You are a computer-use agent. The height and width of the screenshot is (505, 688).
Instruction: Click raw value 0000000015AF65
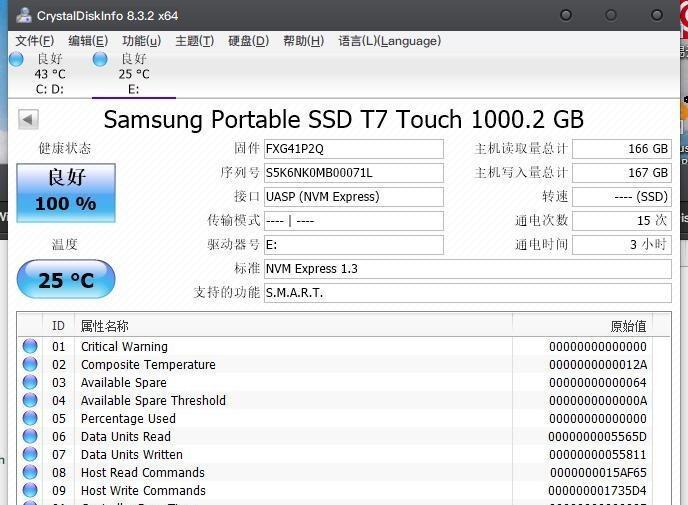click(598, 473)
